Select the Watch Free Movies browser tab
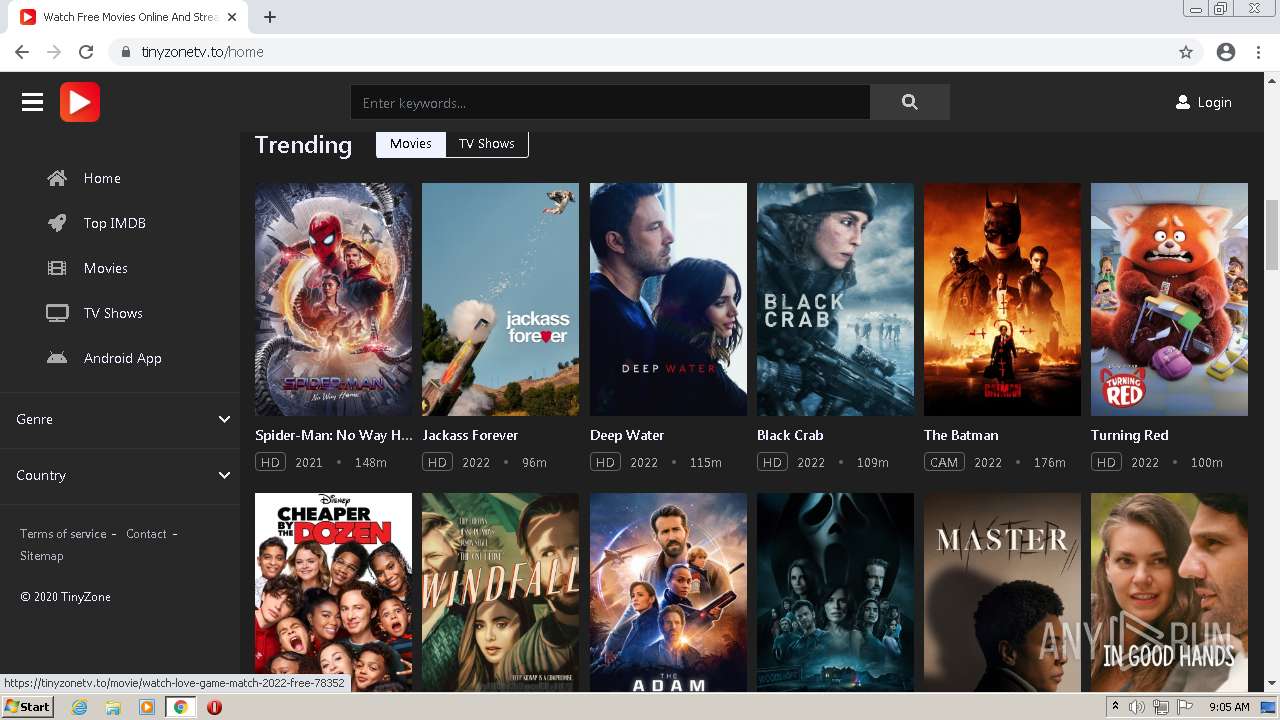The image size is (1280, 720). (130, 17)
